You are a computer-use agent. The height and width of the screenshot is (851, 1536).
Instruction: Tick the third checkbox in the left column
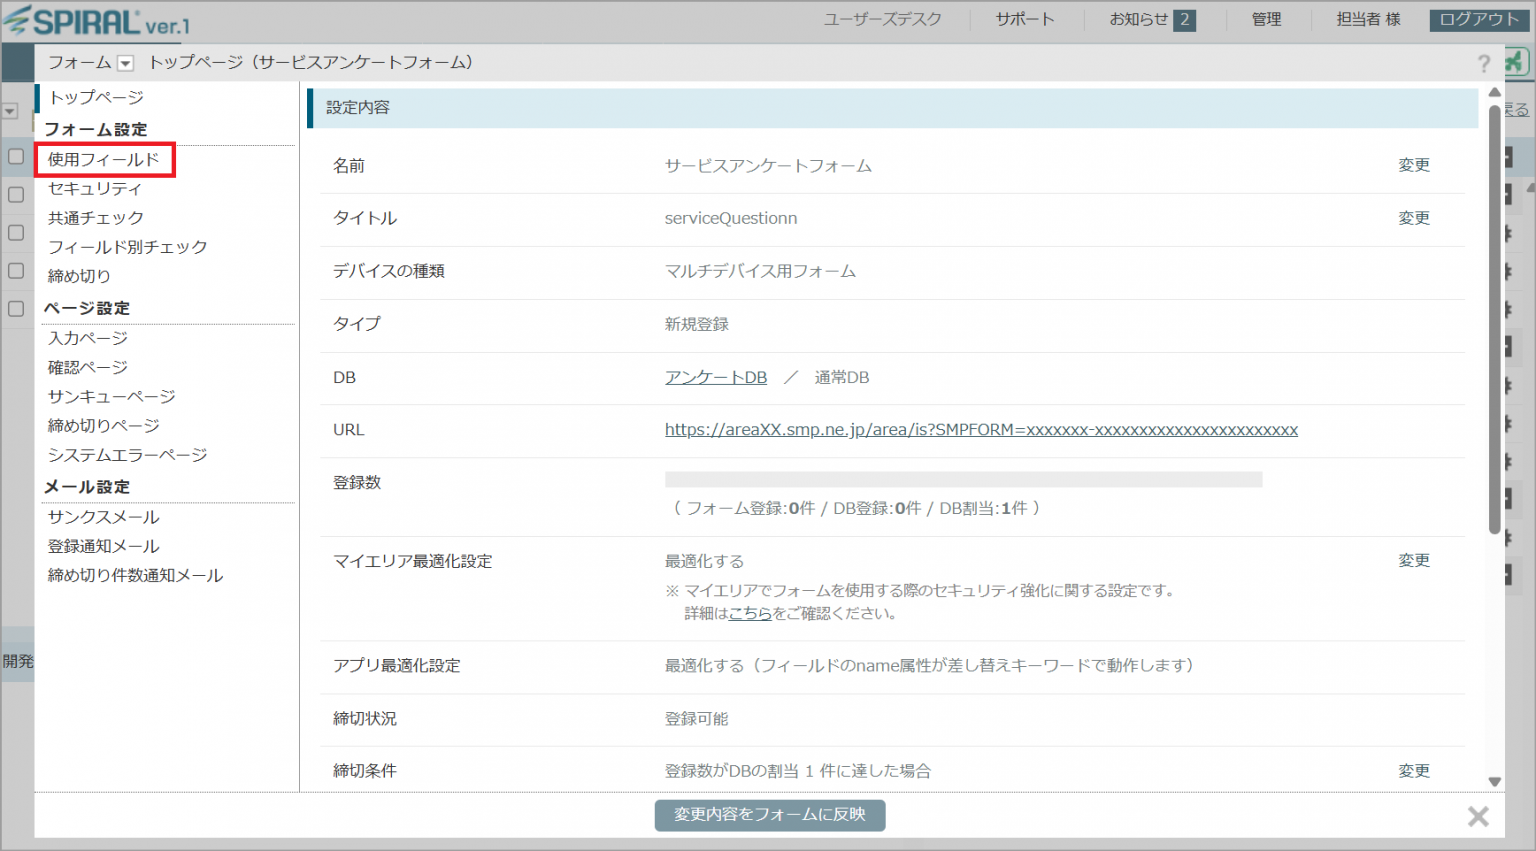[16, 233]
